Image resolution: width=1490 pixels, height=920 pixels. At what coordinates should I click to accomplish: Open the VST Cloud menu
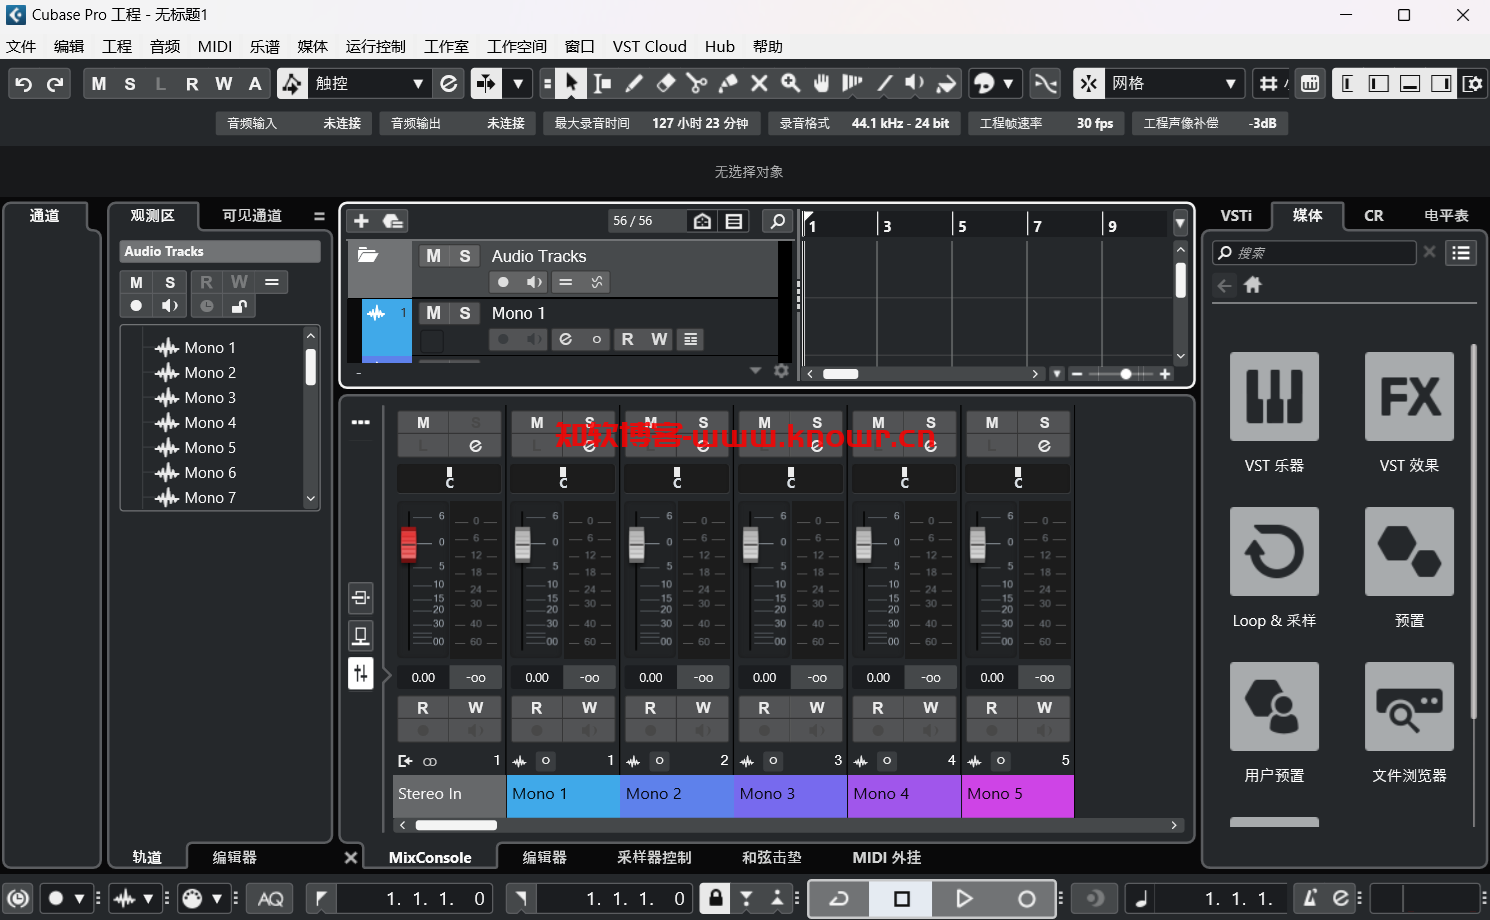650,46
